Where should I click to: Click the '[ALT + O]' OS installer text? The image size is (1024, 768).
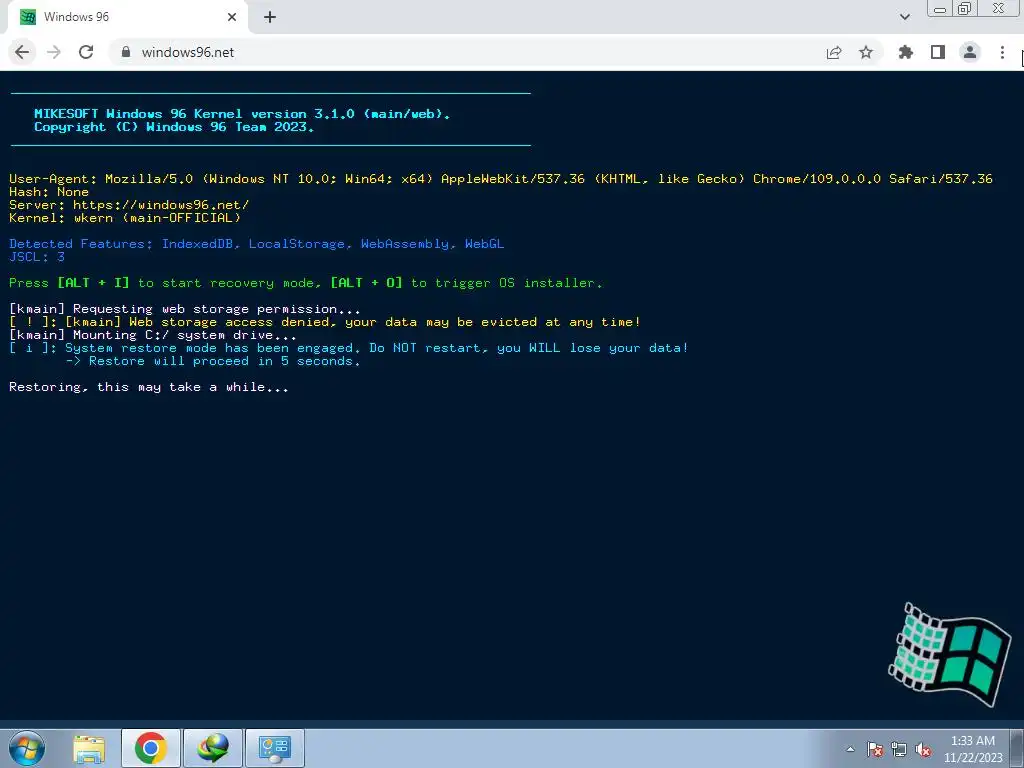(366, 283)
